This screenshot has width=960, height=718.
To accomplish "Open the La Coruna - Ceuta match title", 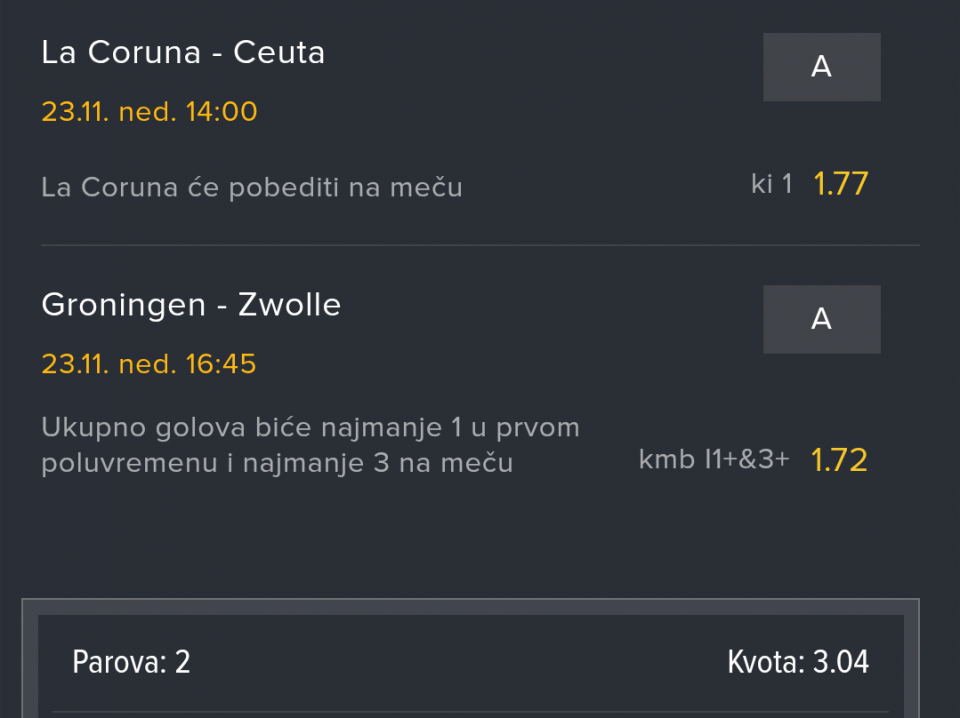I will point(183,53).
